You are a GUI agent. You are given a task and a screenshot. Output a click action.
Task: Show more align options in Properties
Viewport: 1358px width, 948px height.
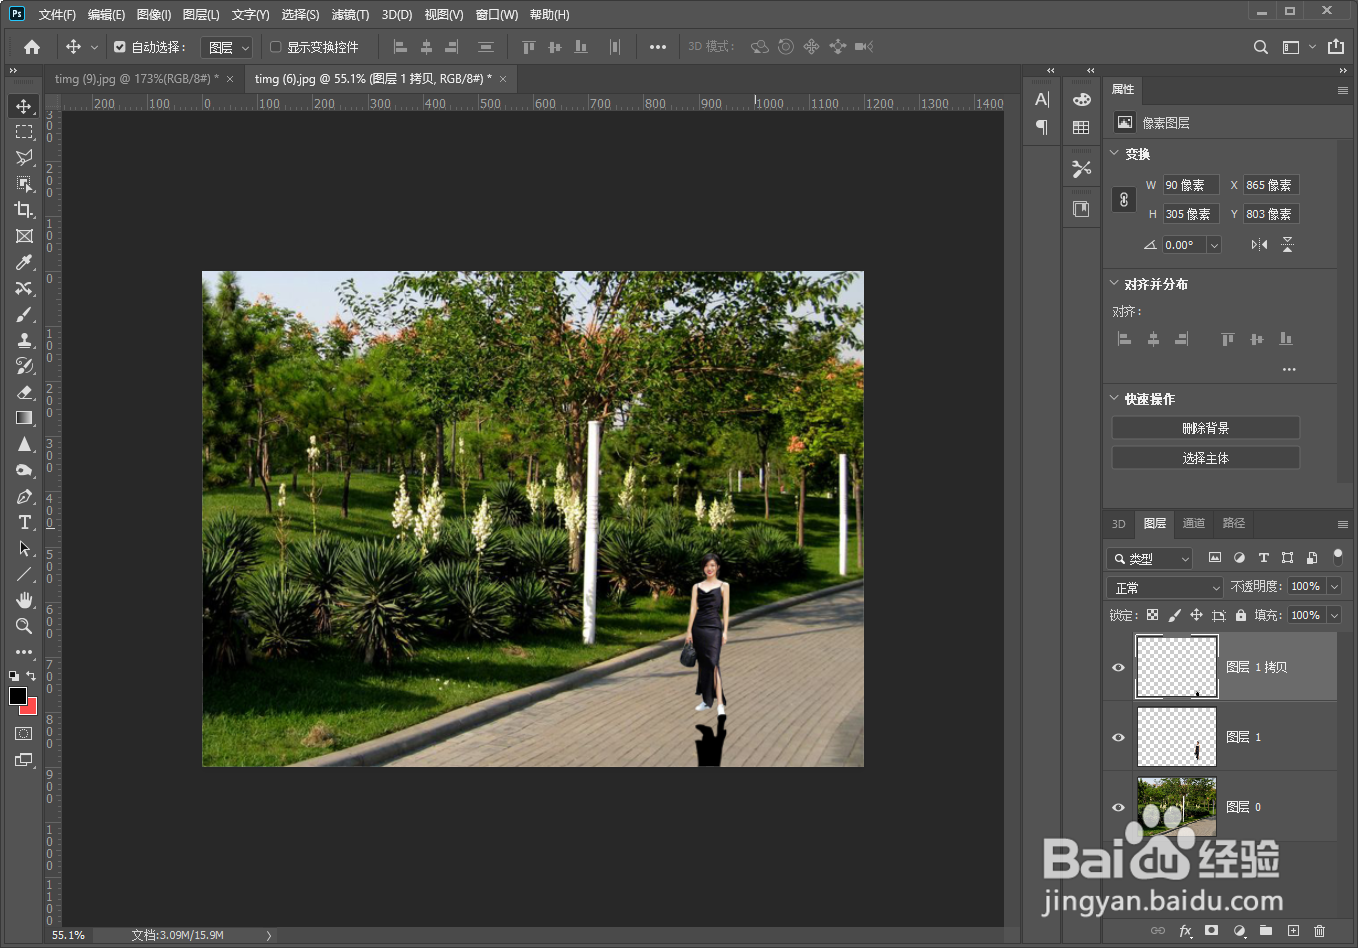(1289, 369)
